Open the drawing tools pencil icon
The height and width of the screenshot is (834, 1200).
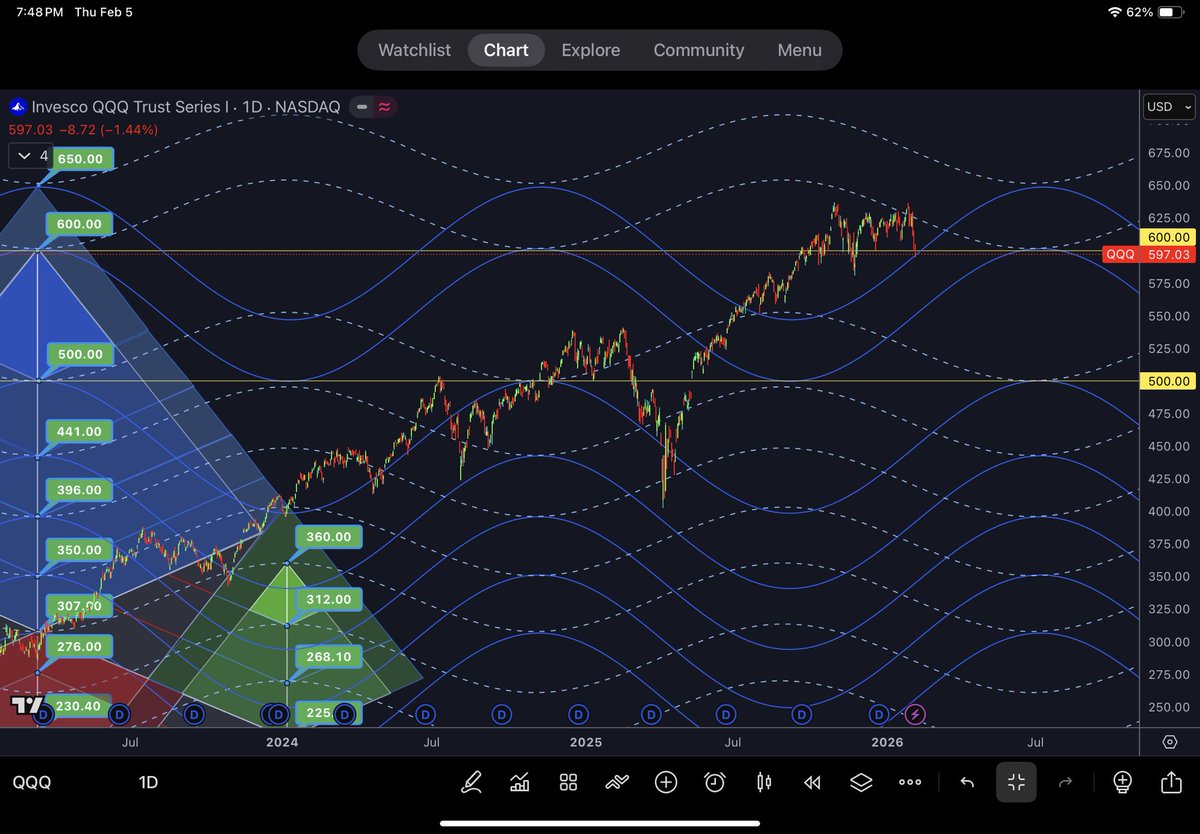tap(471, 783)
